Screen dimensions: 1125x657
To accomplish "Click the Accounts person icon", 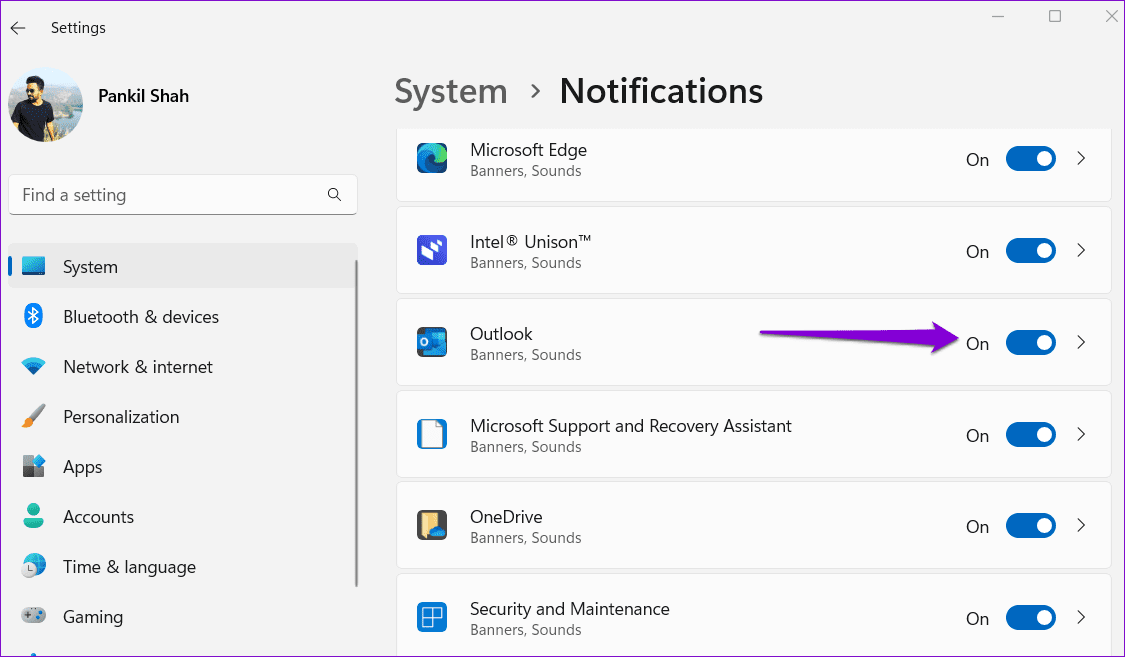I will click(x=33, y=516).
